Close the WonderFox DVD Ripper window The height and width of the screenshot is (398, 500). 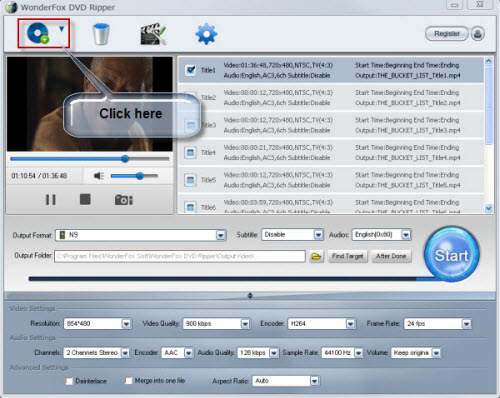[x=480, y=4]
